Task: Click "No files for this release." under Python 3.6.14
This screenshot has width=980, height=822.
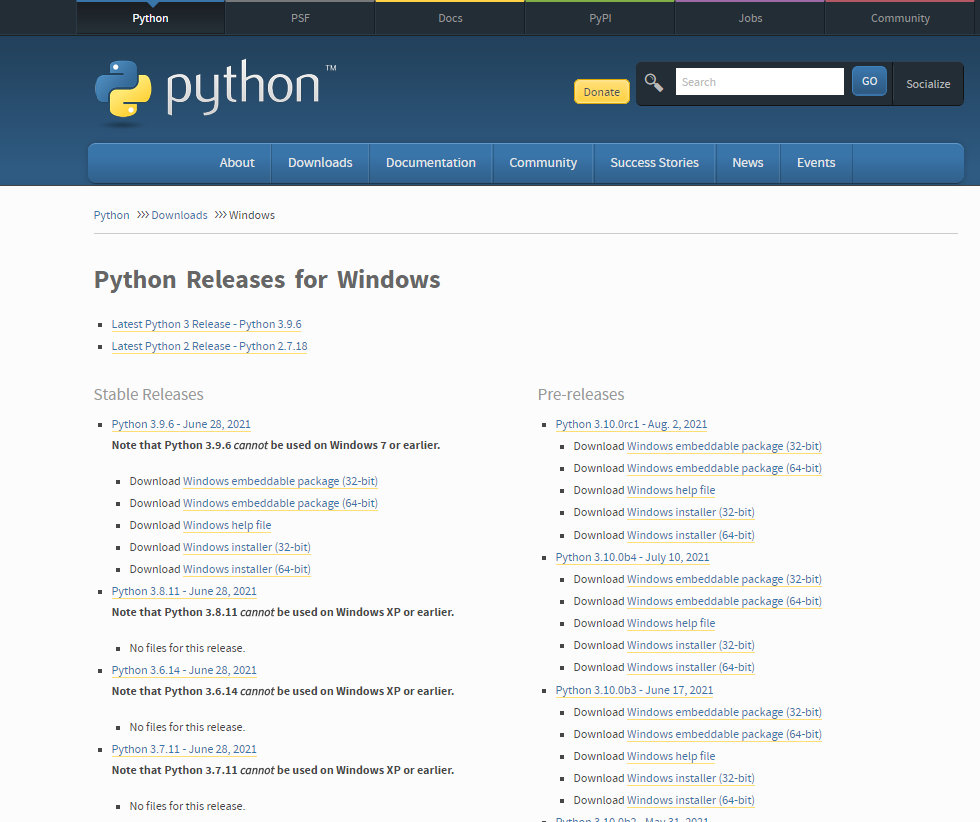Action: point(188,727)
